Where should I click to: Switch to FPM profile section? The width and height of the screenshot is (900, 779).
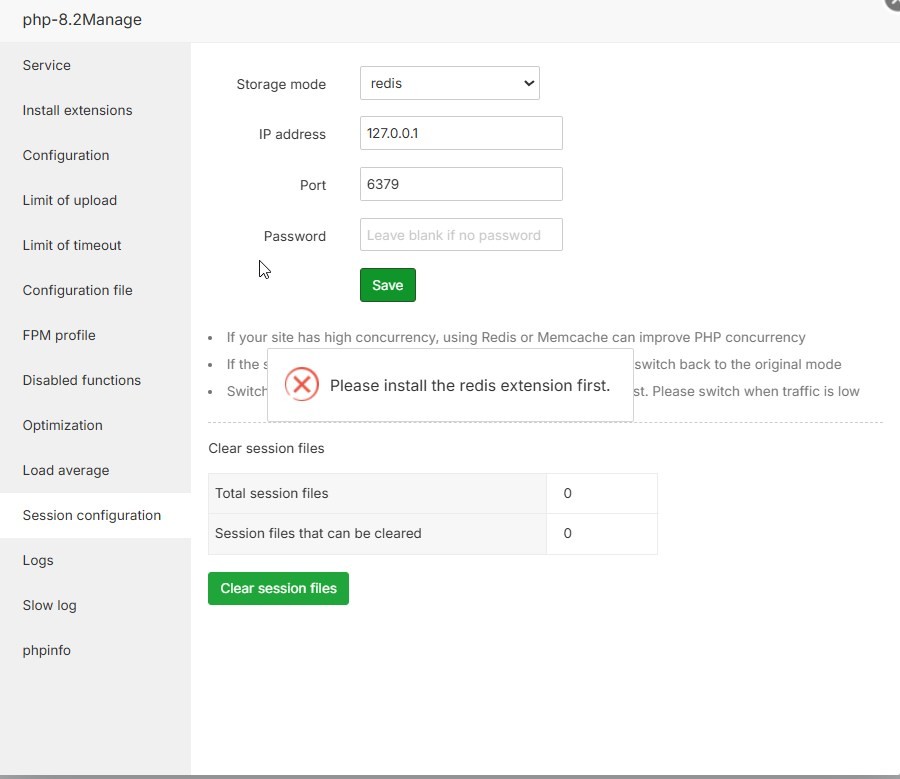(x=59, y=336)
